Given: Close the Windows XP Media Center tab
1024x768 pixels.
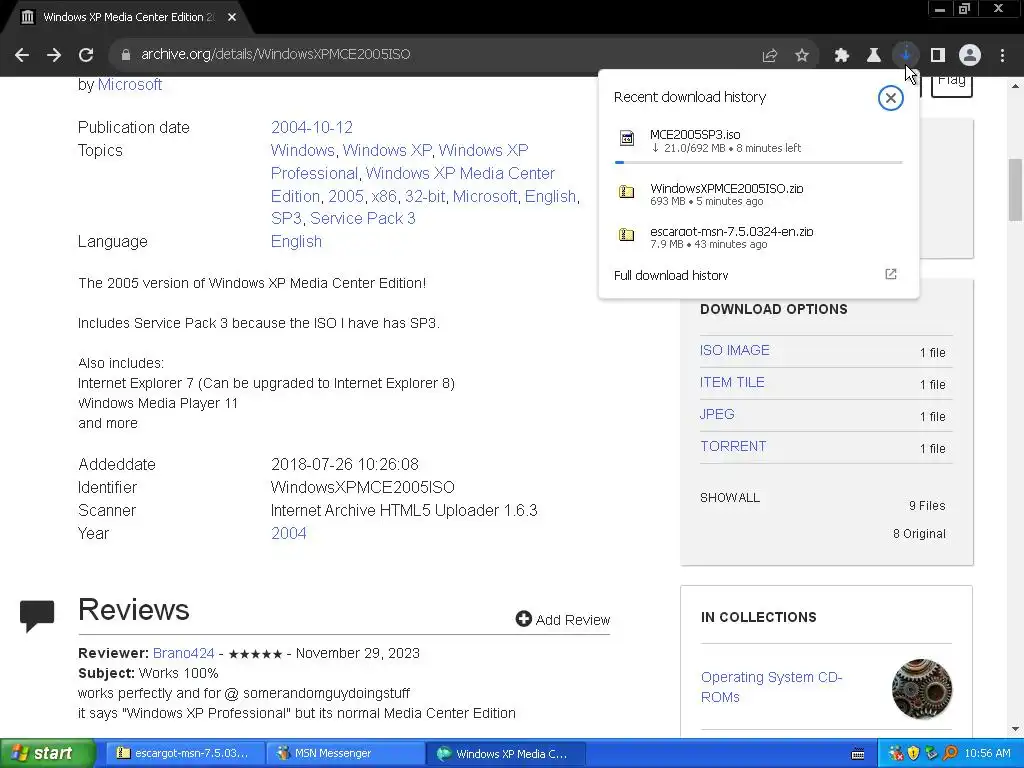Looking at the screenshot, I should click(x=232, y=17).
